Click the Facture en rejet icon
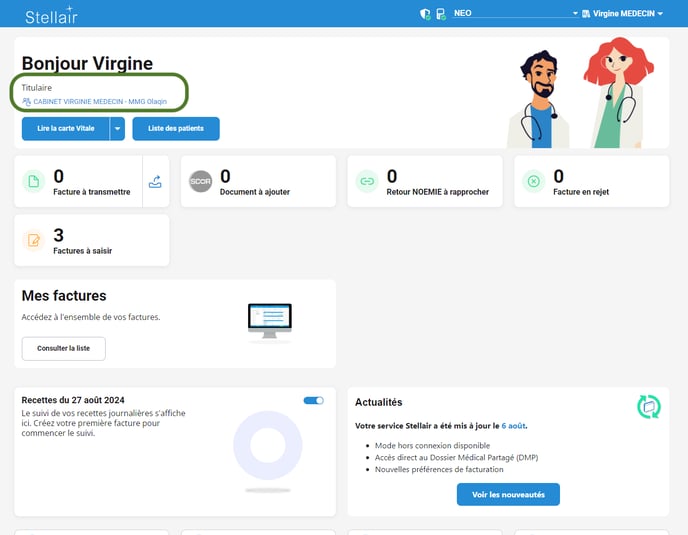 534,181
